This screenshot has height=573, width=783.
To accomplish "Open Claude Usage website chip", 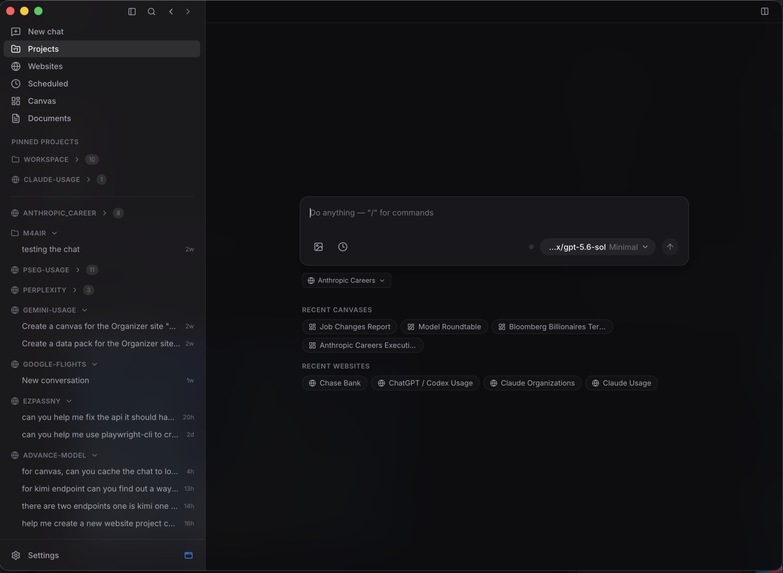I will pos(621,383).
